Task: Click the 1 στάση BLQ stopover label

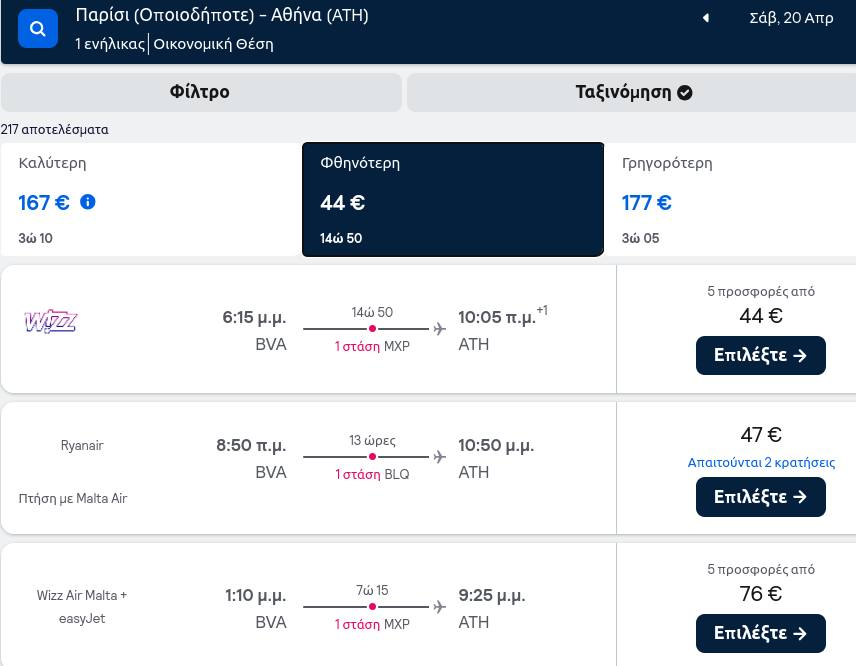Action: point(372,474)
